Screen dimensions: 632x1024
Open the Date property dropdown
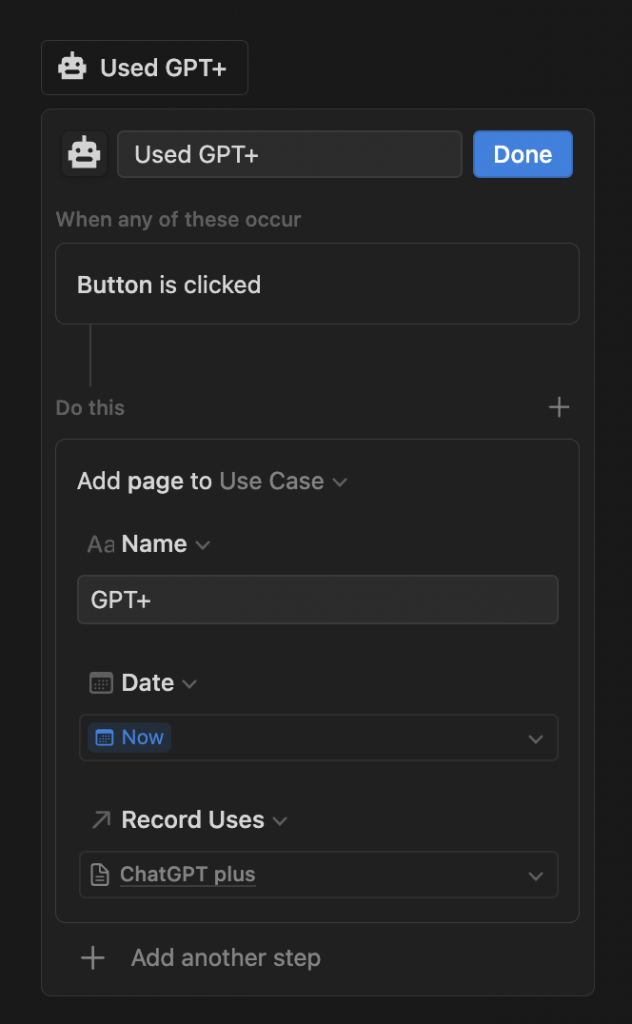pos(190,684)
